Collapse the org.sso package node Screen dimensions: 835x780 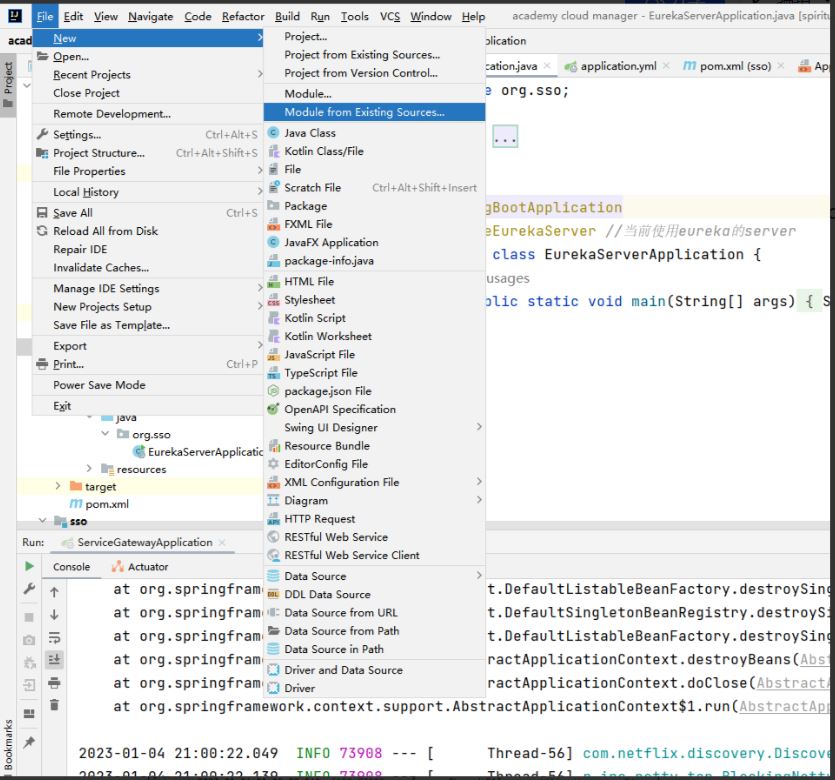coord(105,434)
